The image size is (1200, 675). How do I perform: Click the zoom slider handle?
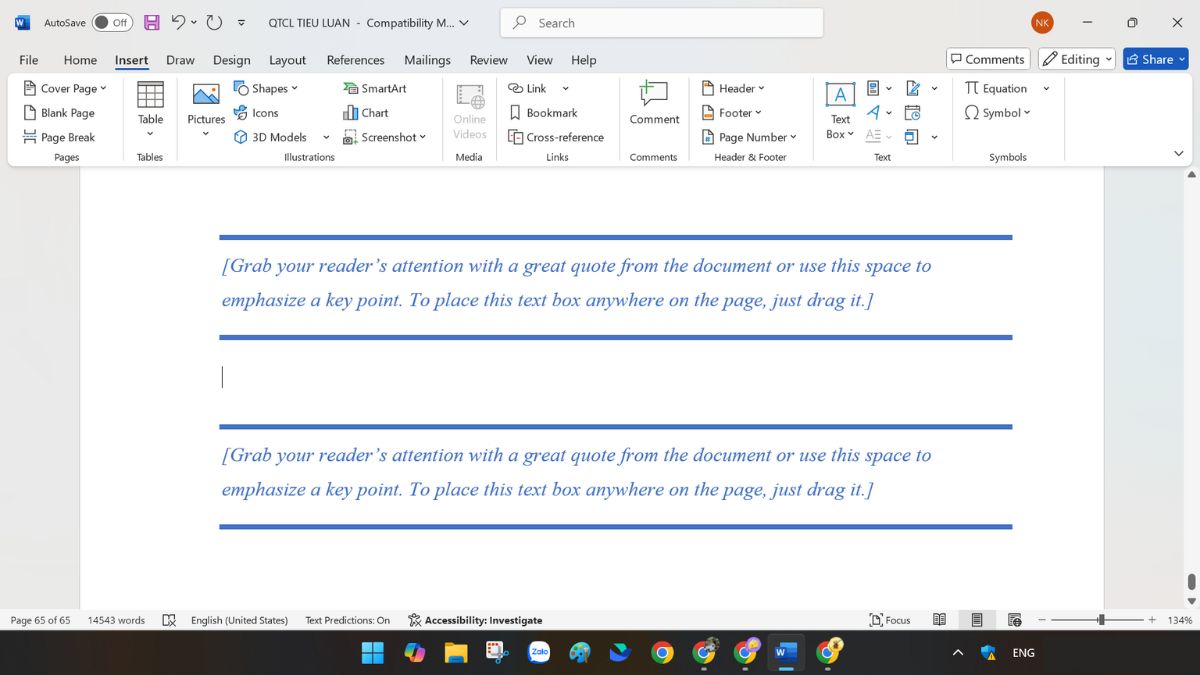point(1101,620)
